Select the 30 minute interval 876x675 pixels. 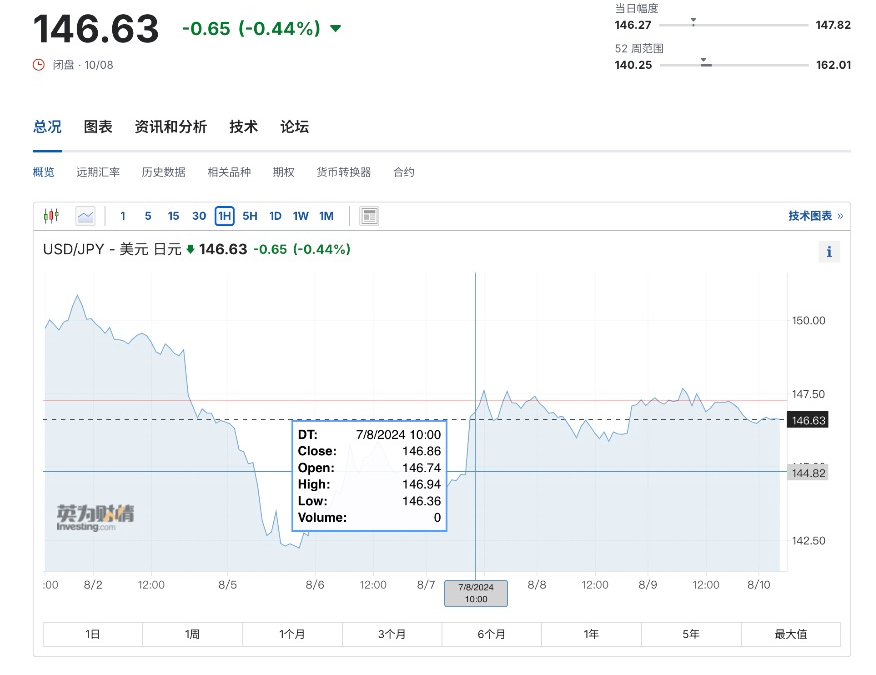[199, 216]
